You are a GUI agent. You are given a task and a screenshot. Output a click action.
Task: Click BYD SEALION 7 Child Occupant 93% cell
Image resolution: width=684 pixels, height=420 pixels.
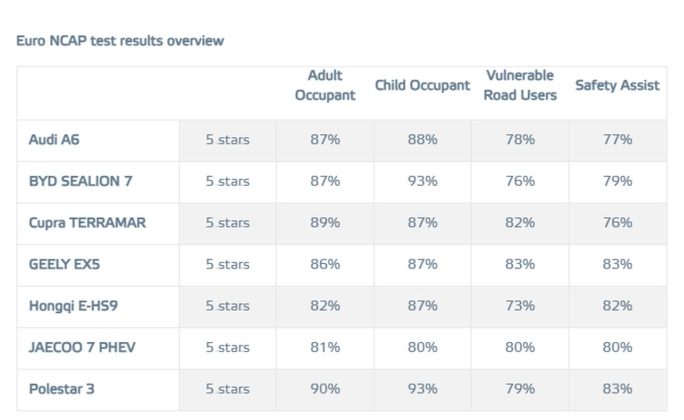pos(422,181)
